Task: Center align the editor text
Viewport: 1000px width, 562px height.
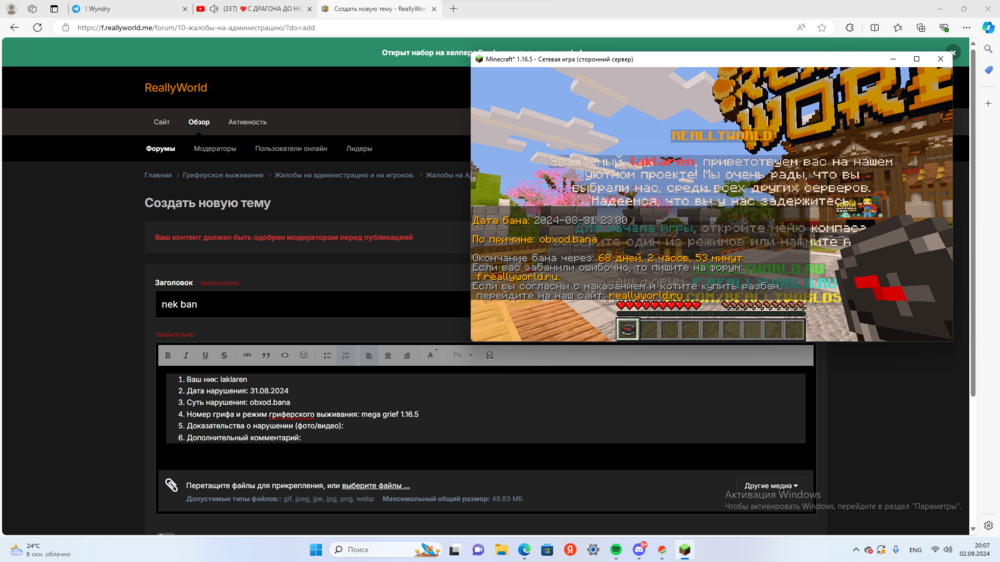Action: [x=388, y=355]
